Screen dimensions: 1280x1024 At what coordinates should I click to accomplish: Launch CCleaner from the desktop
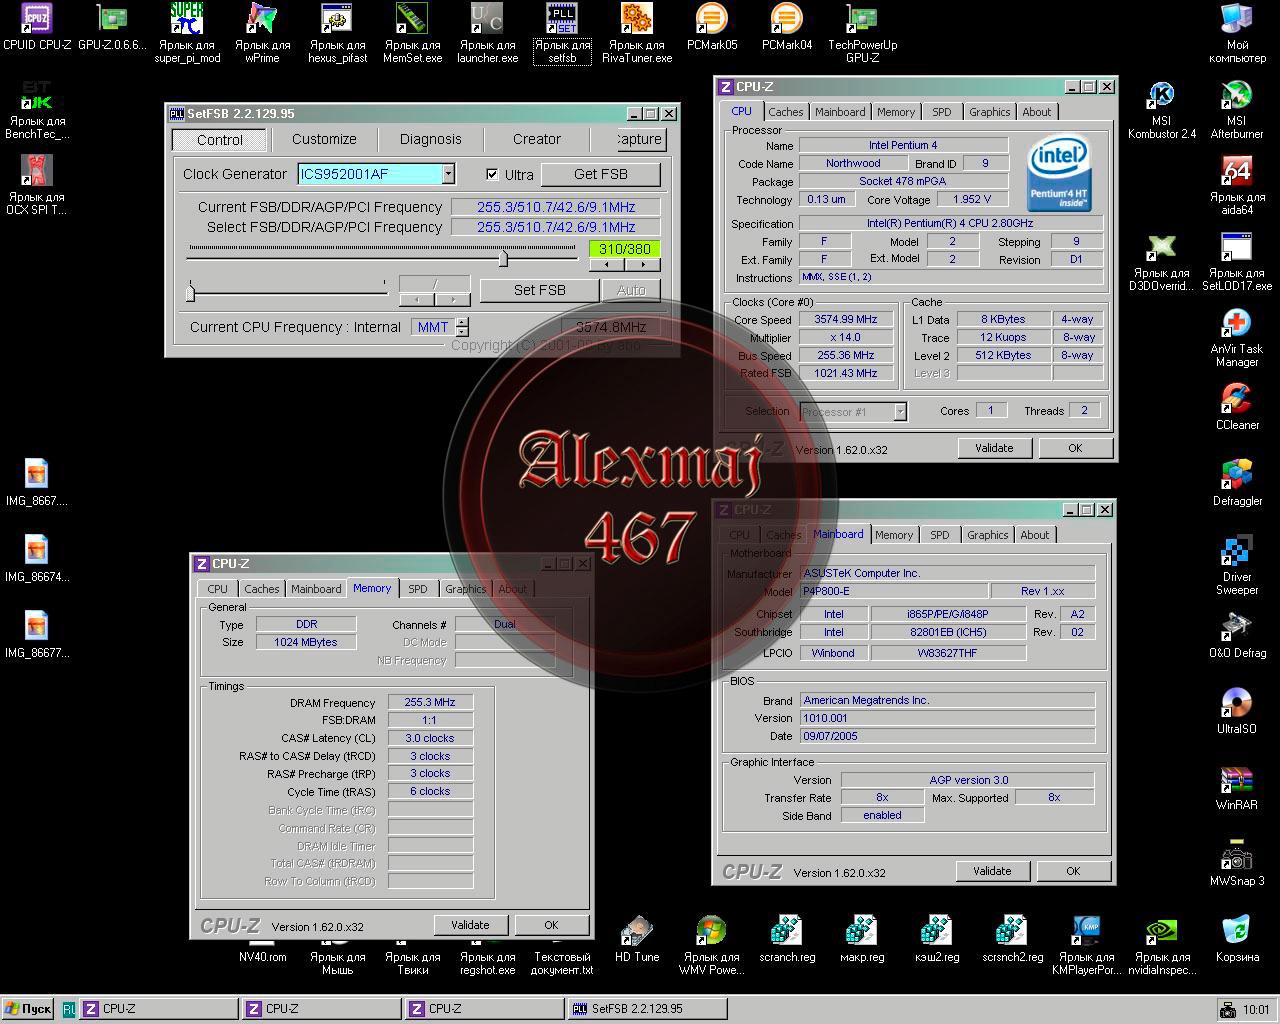pos(1237,399)
